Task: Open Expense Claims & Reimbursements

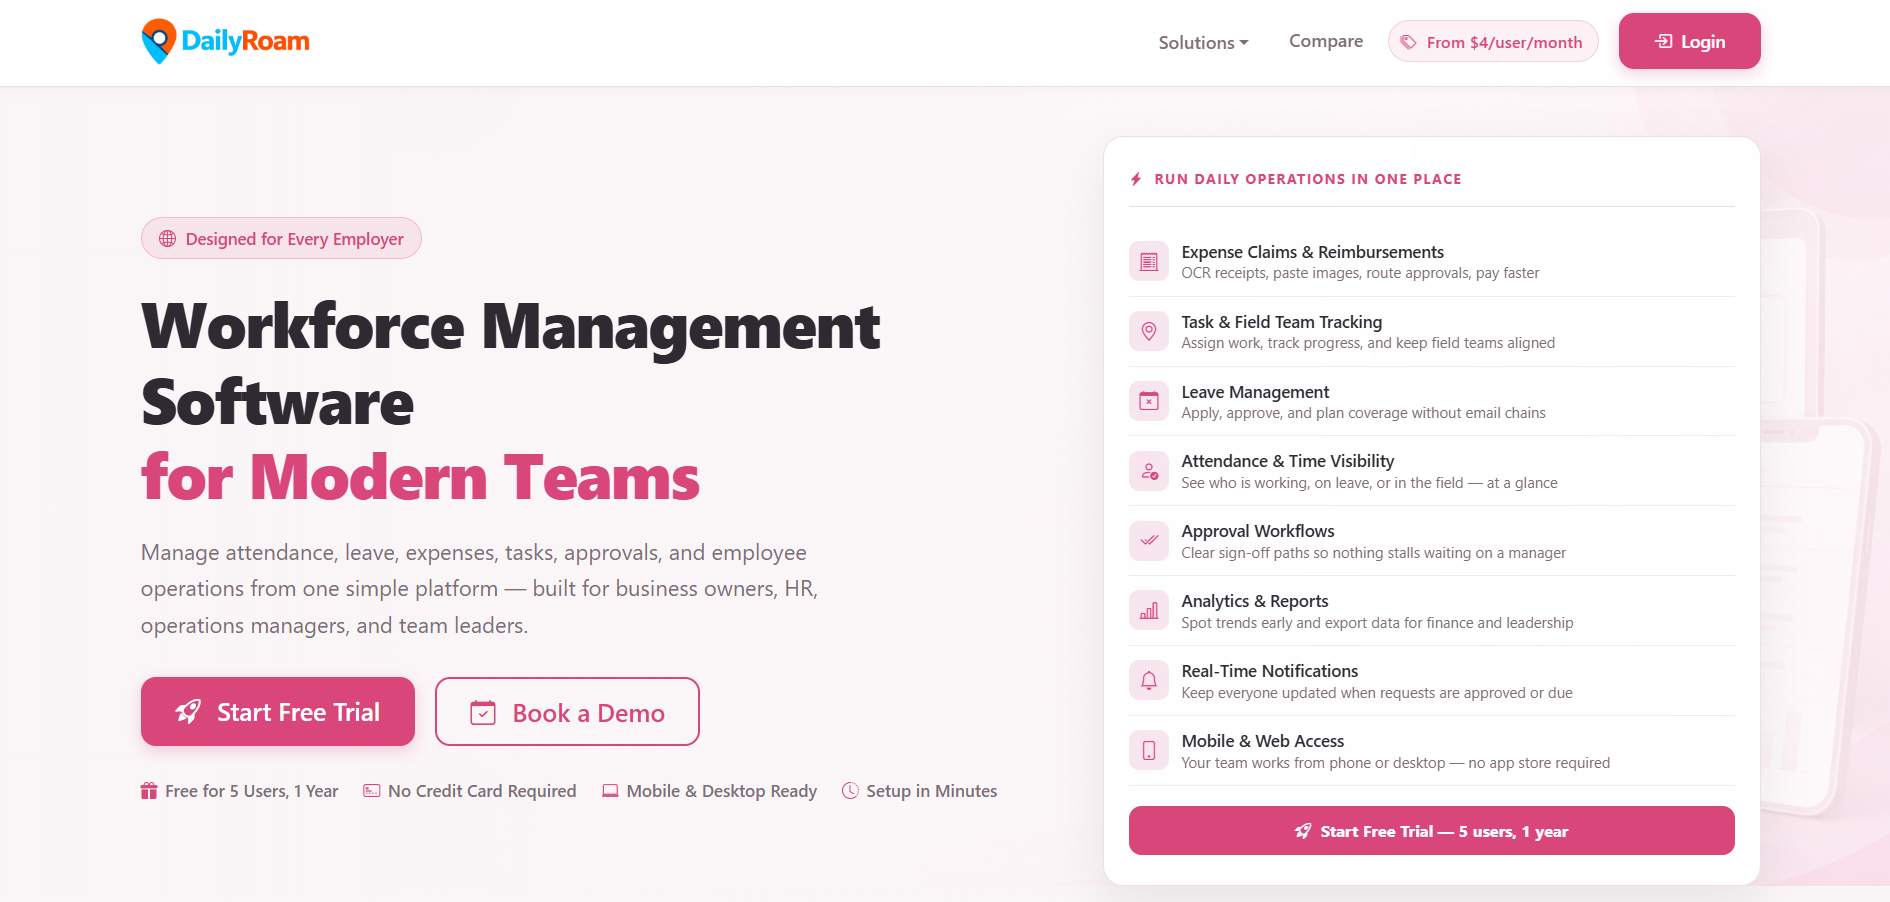Action: pyautogui.click(x=1432, y=262)
